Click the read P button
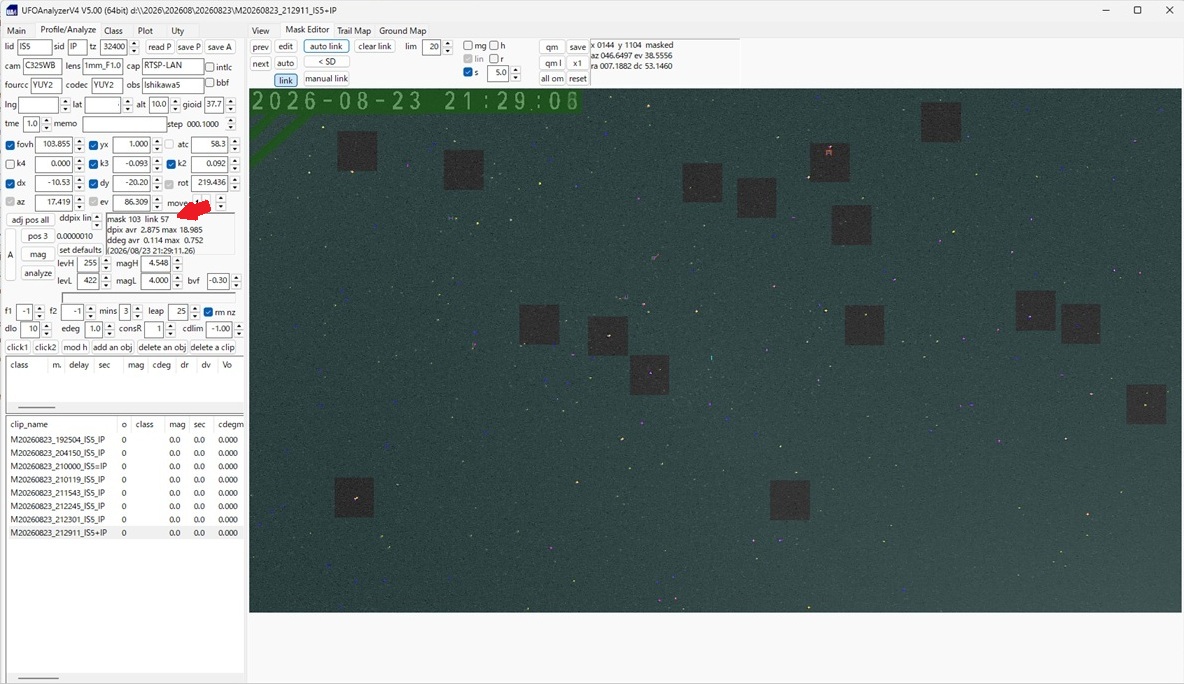The image size is (1184, 684). [159, 47]
